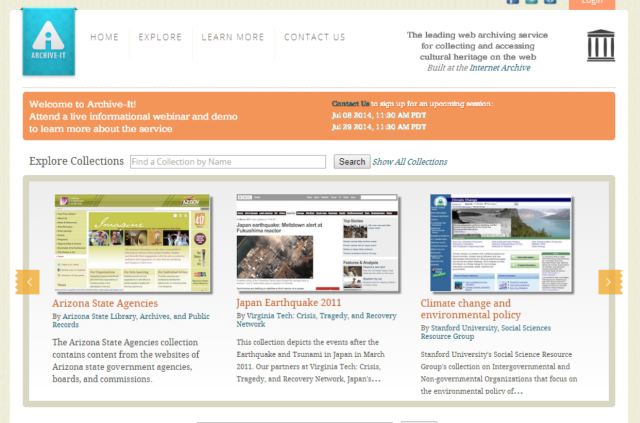640x423 pixels.
Task: Open the Japan Earthquake 2011 title link
Action: click(x=288, y=303)
